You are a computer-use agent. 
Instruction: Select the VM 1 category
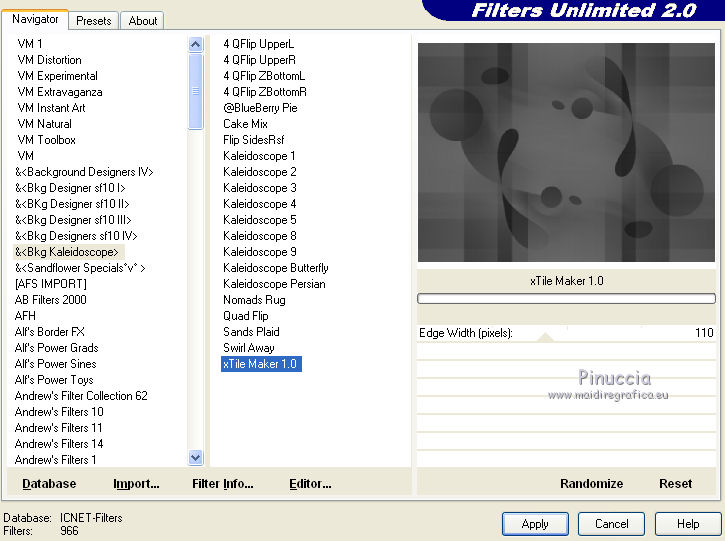[30, 44]
